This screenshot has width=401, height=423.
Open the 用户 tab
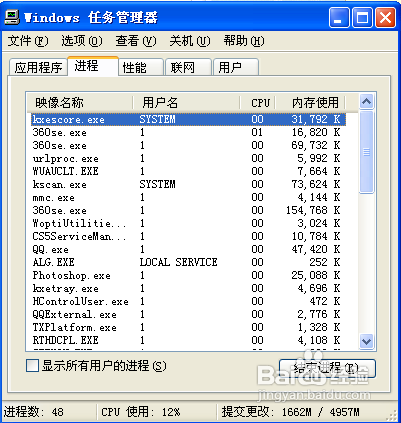(236, 67)
